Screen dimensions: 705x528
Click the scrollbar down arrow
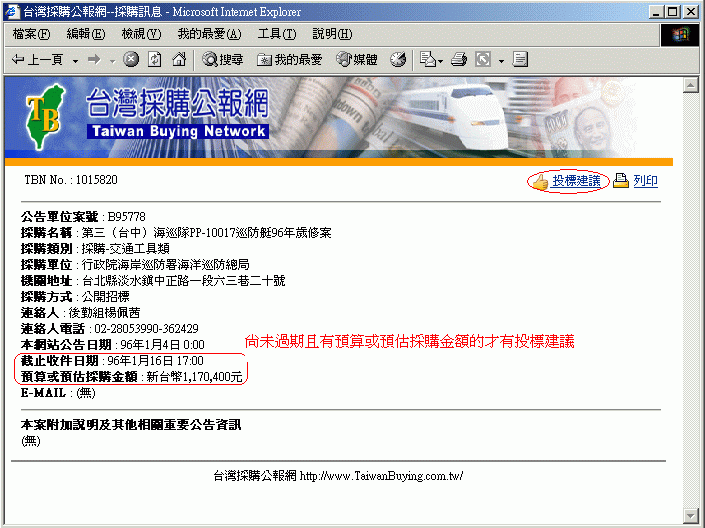tap(690, 515)
